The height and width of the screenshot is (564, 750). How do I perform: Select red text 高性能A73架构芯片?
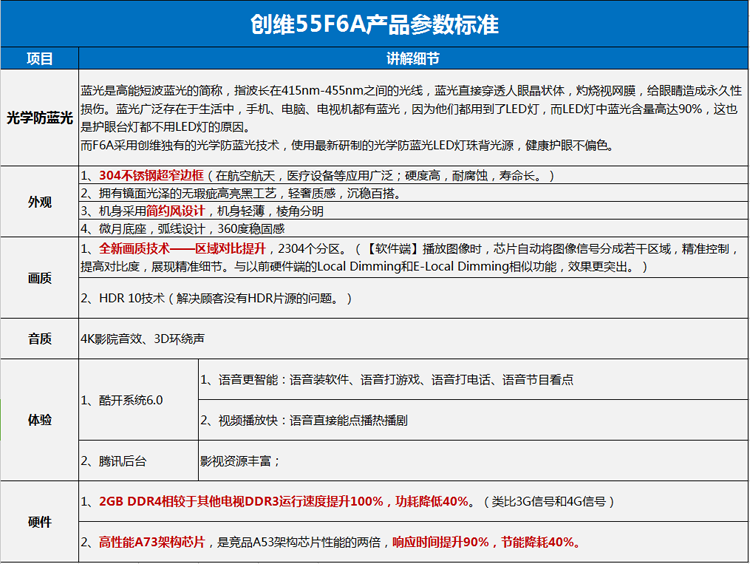[152, 542]
